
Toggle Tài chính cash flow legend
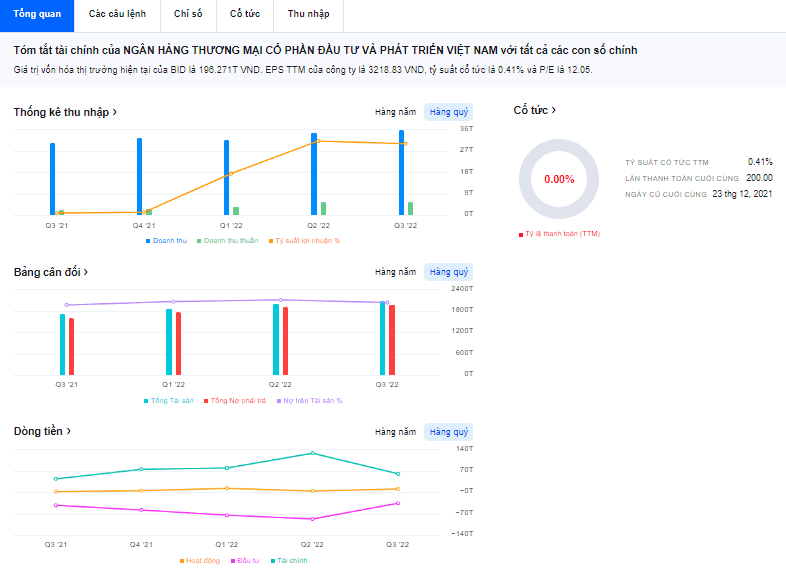click(289, 560)
